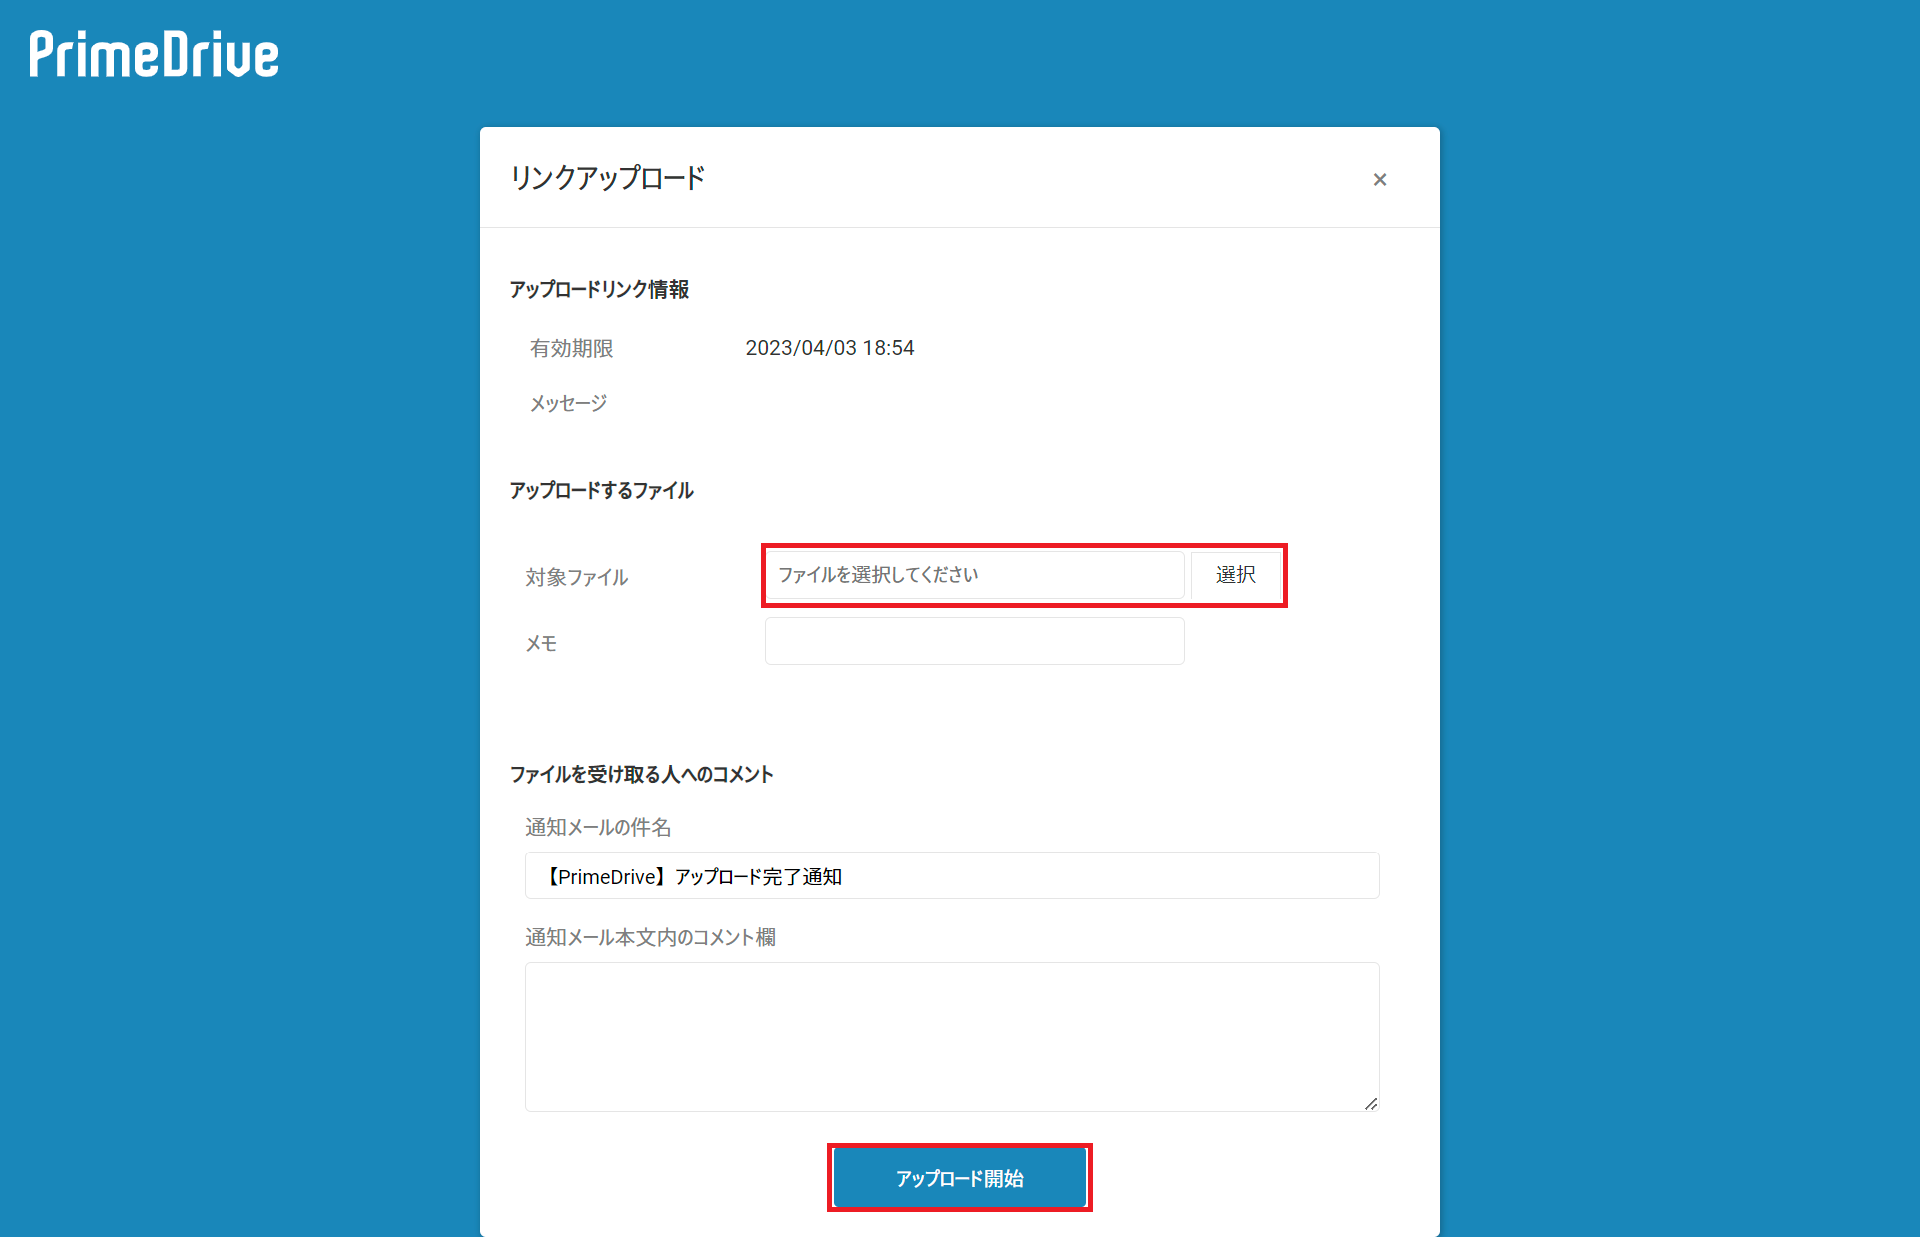The width and height of the screenshot is (1920, 1237).
Task: Click the 通知メールの件名 label
Action: pyautogui.click(x=597, y=827)
